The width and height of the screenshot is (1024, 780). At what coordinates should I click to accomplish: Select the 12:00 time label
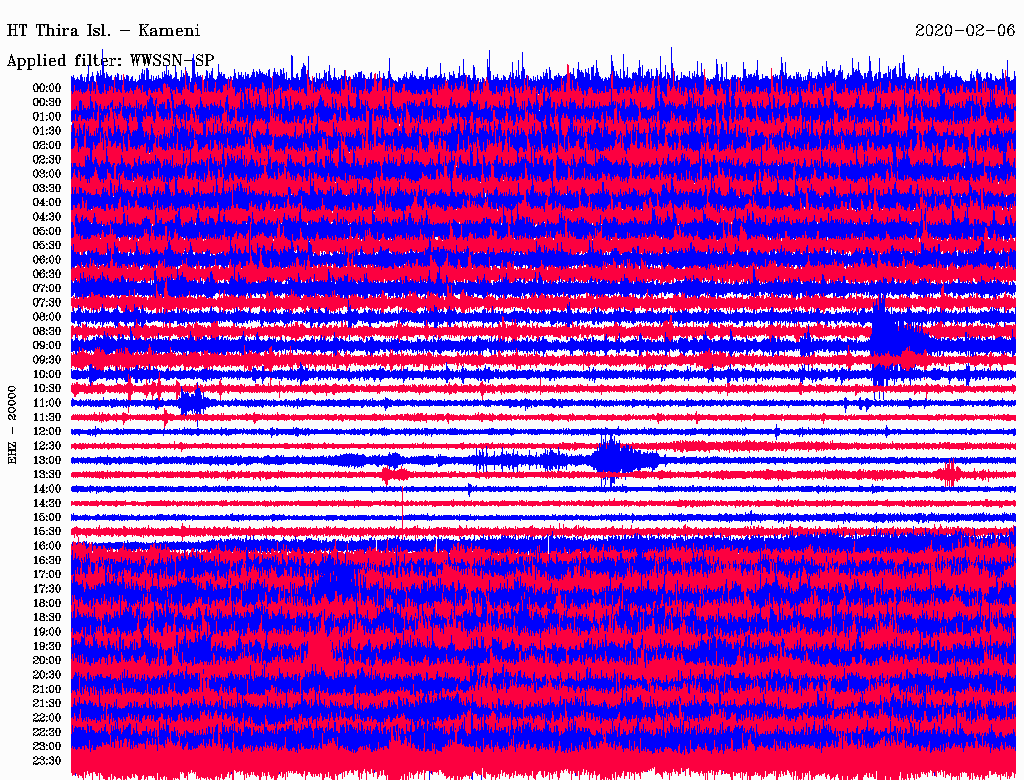coord(47,431)
